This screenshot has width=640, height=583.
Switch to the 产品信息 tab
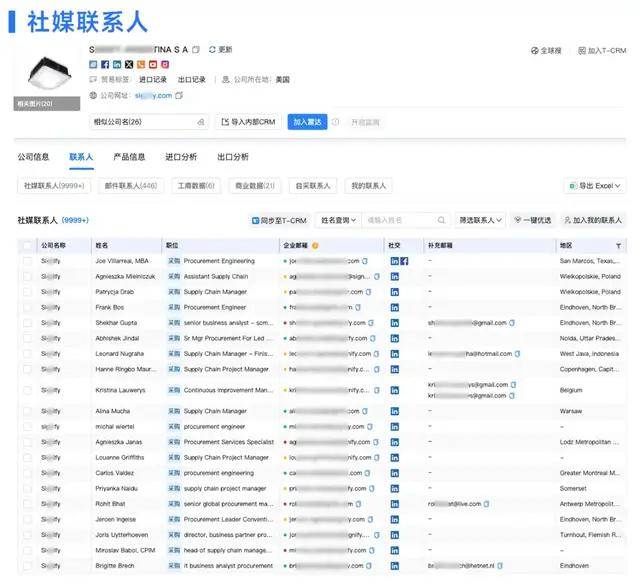pos(129,157)
